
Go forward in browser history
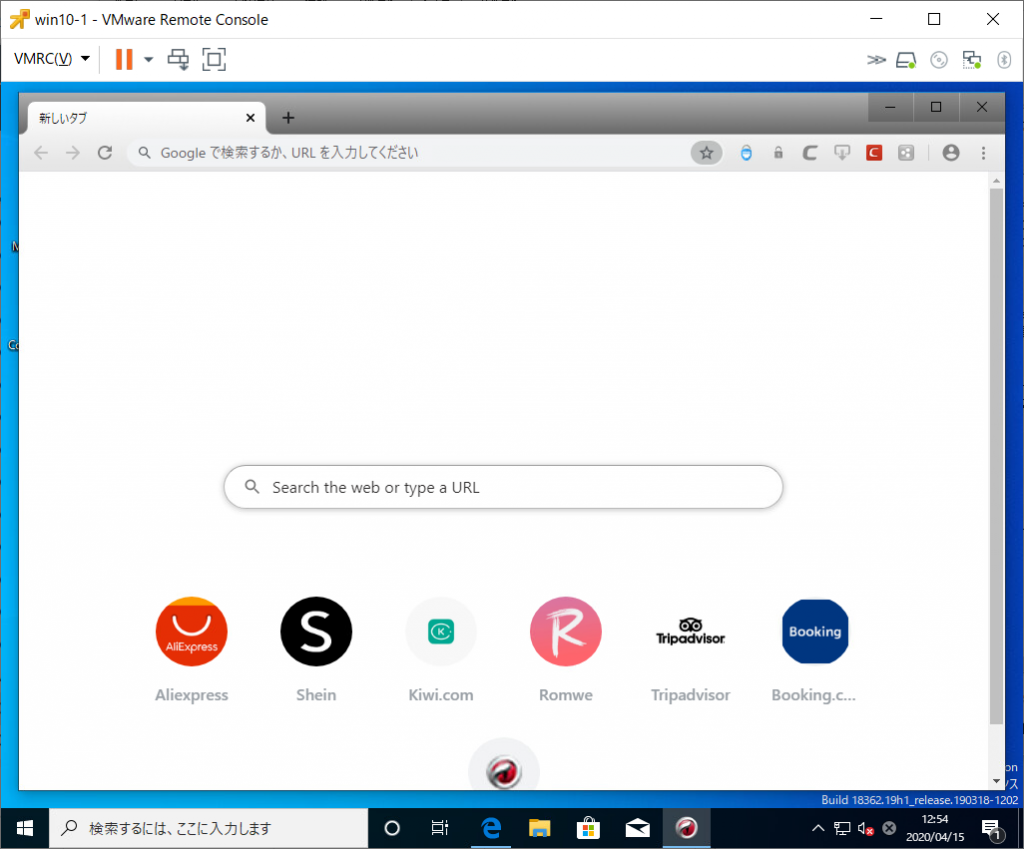click(72, 153)
